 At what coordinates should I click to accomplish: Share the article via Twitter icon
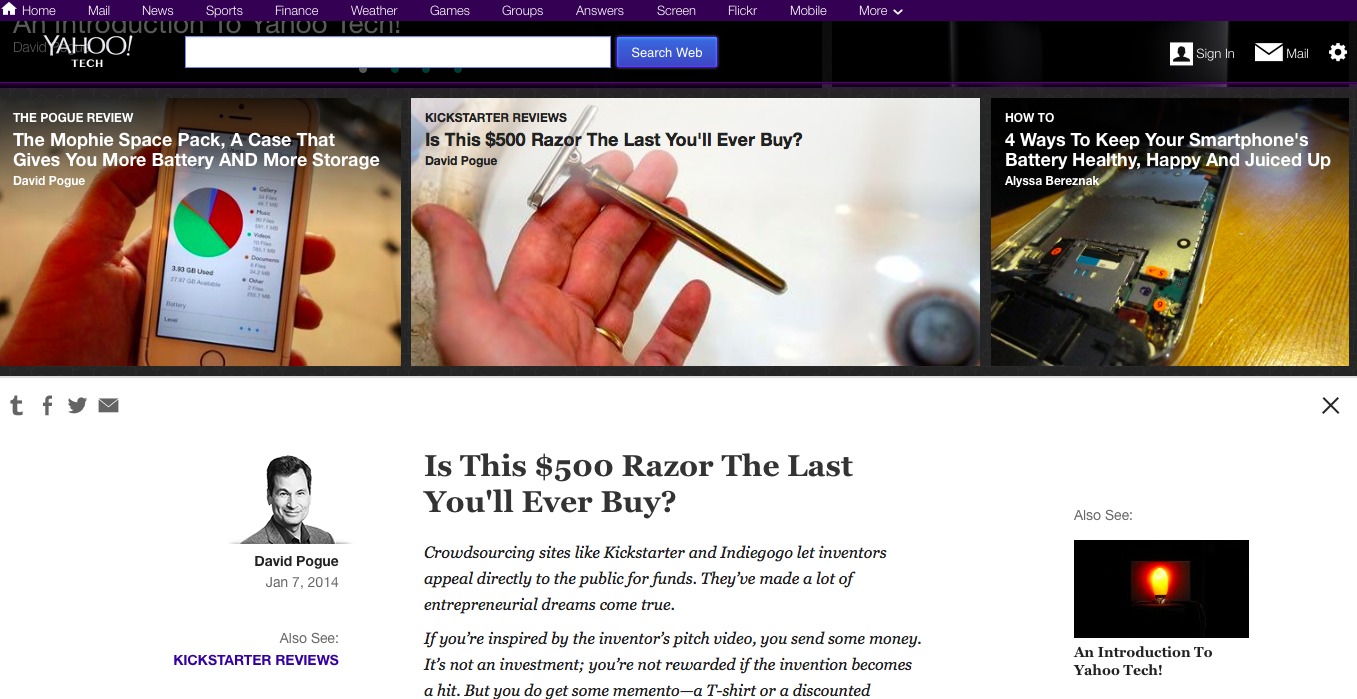77,405
